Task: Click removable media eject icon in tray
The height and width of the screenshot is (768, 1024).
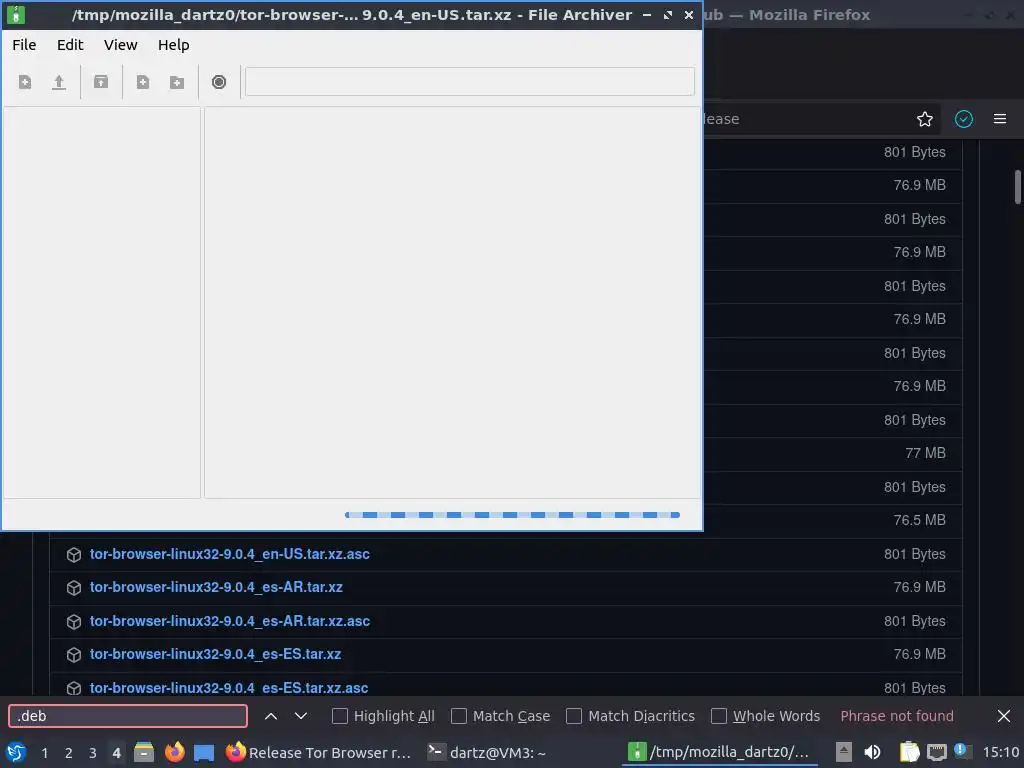Action: 844,752
